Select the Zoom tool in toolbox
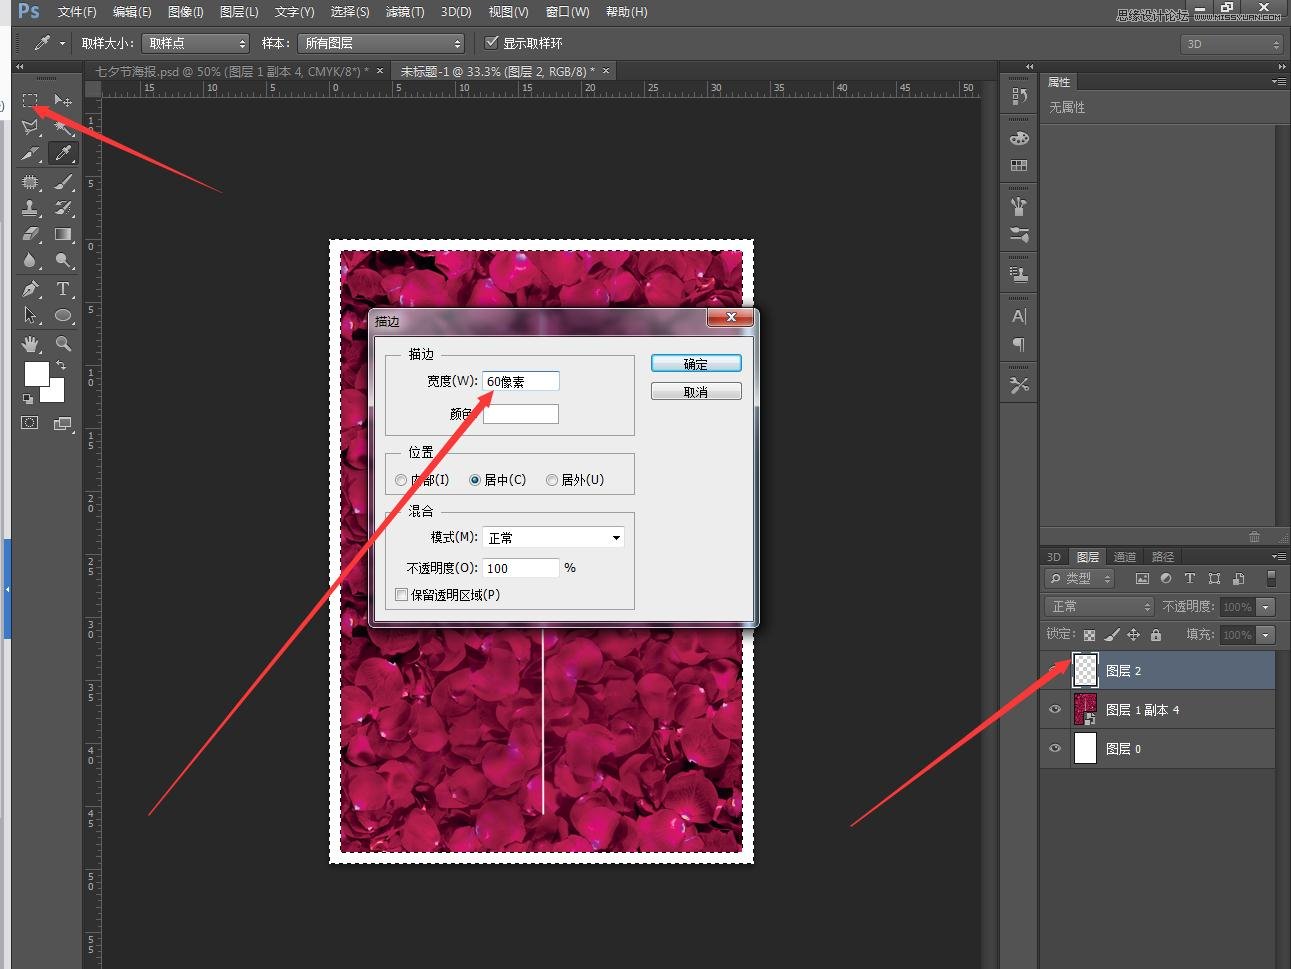Viewport: 1291px width, 969px height. pos(63,344)
